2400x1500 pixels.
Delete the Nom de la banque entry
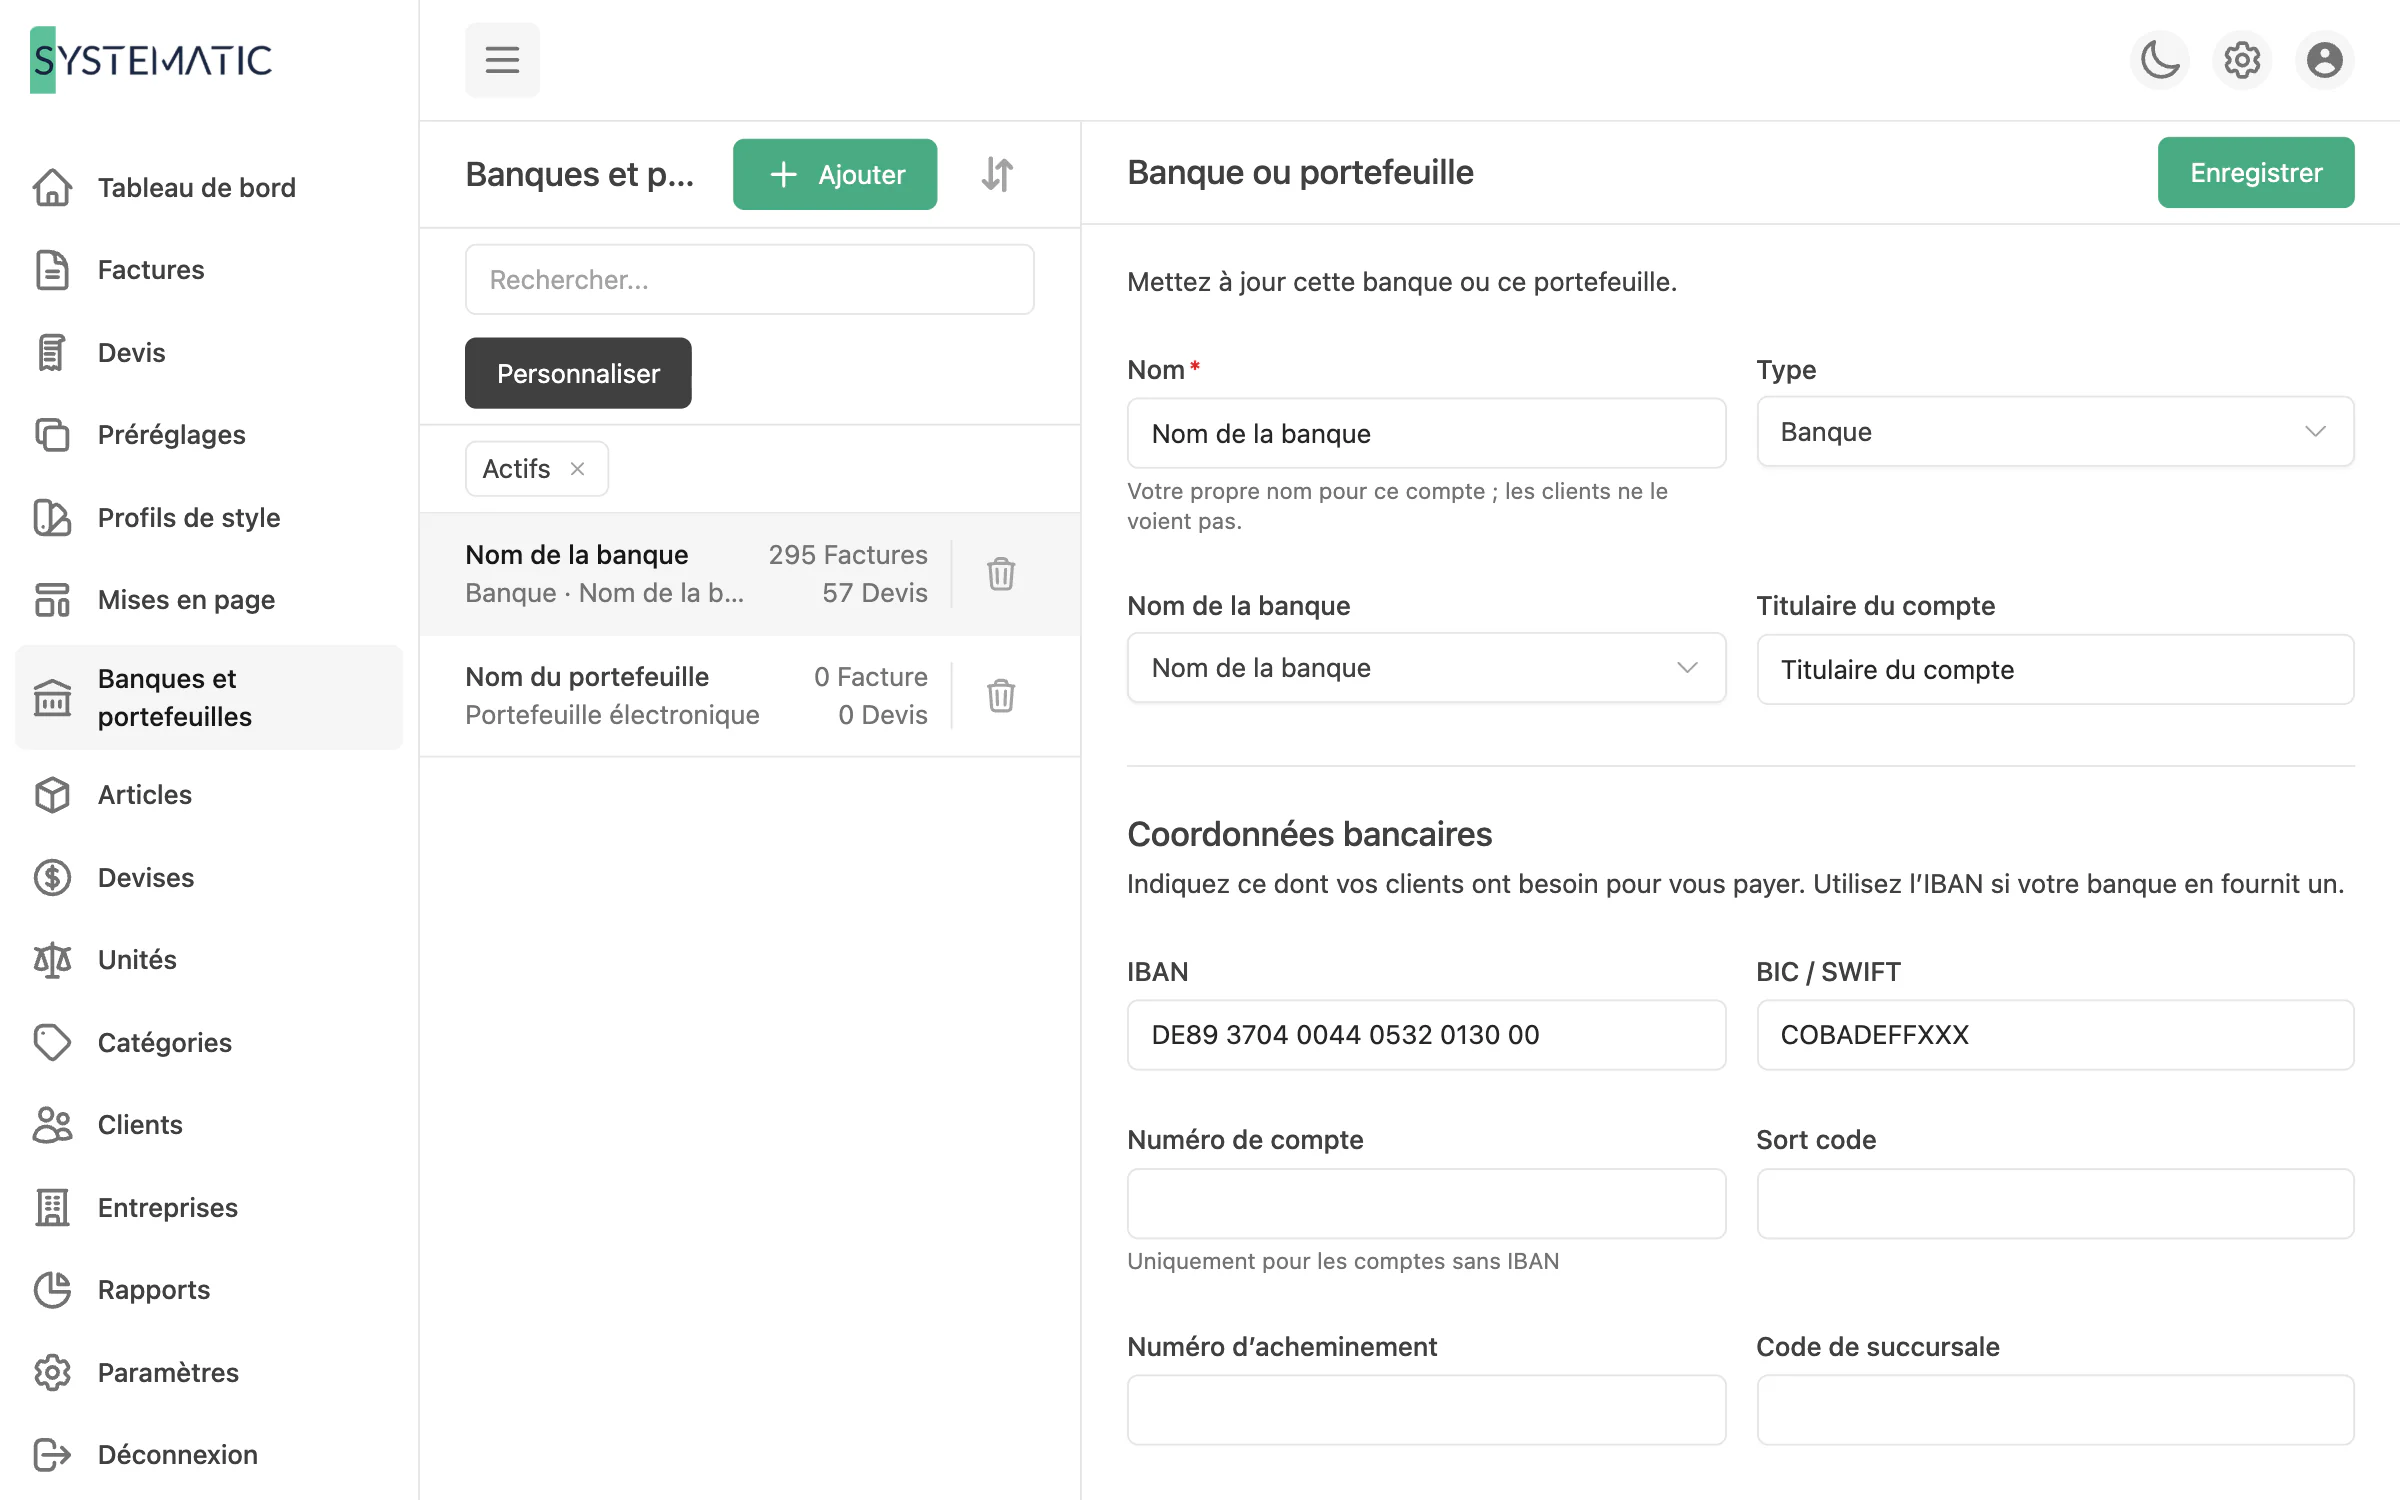[1001, 574]
